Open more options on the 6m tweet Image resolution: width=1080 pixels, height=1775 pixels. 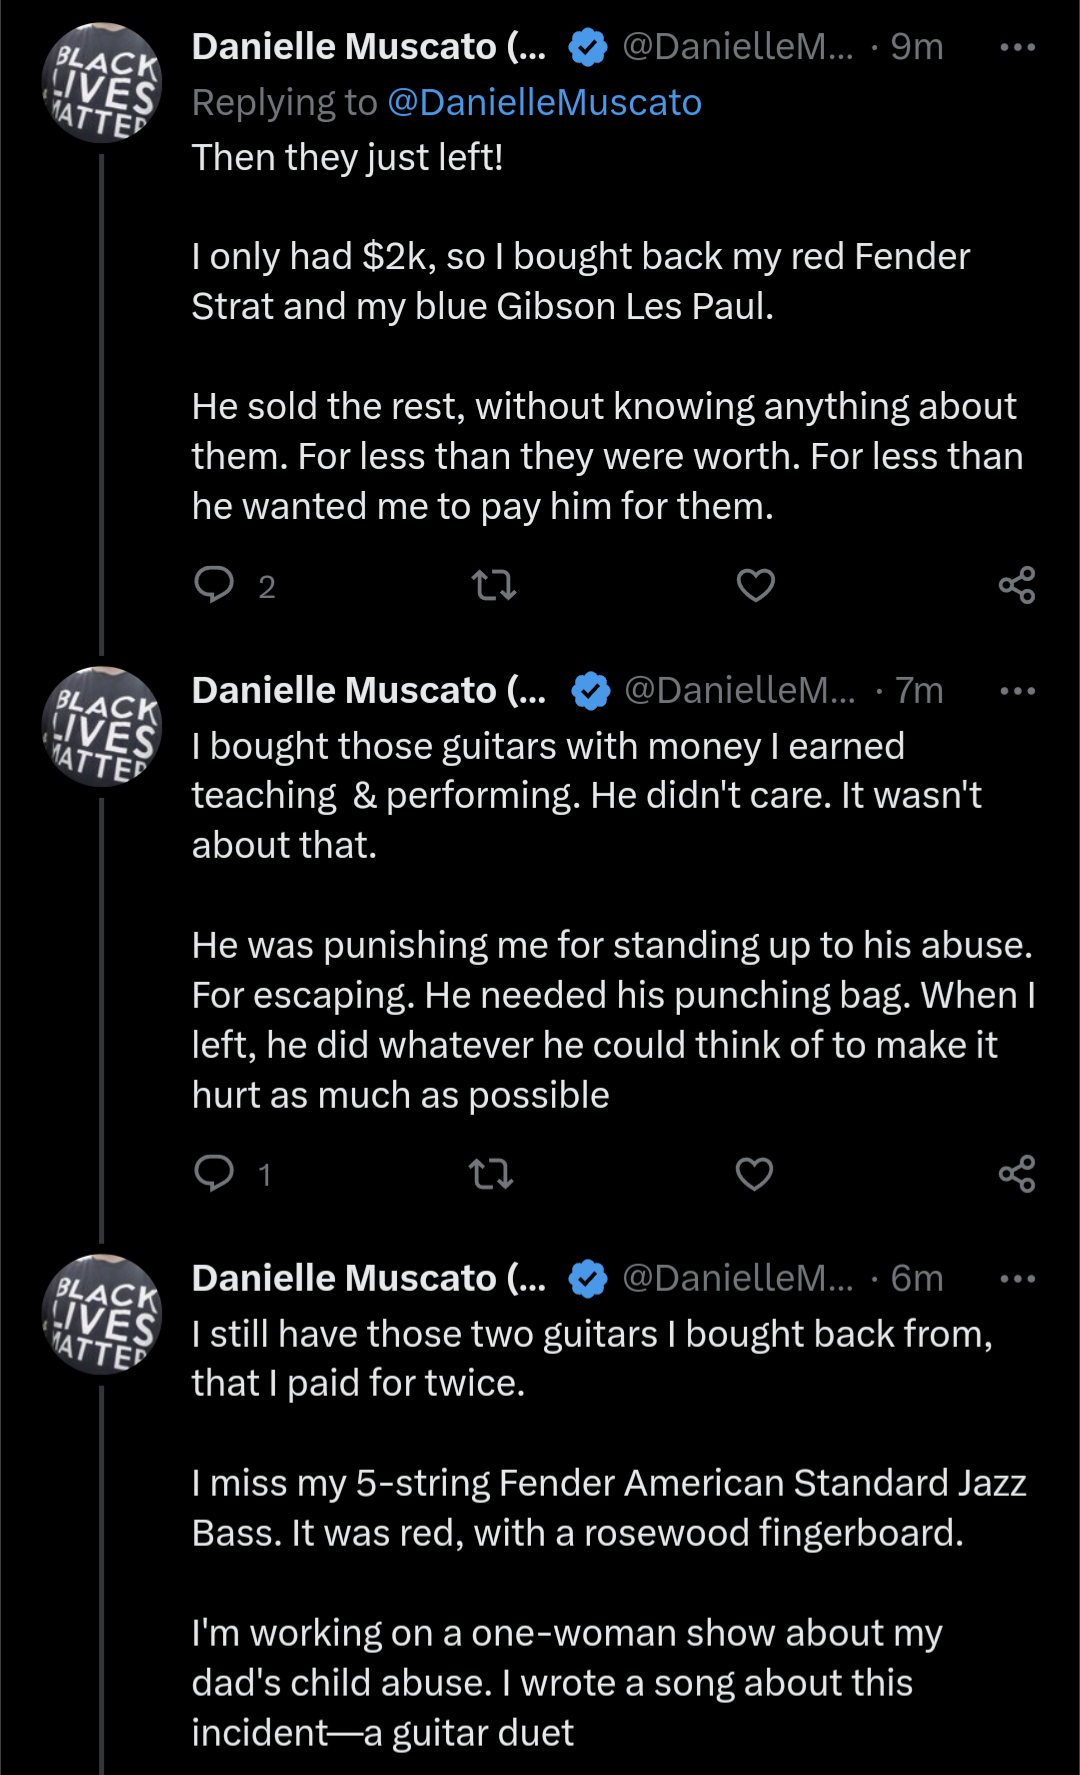click(x=1017, y=1279)
